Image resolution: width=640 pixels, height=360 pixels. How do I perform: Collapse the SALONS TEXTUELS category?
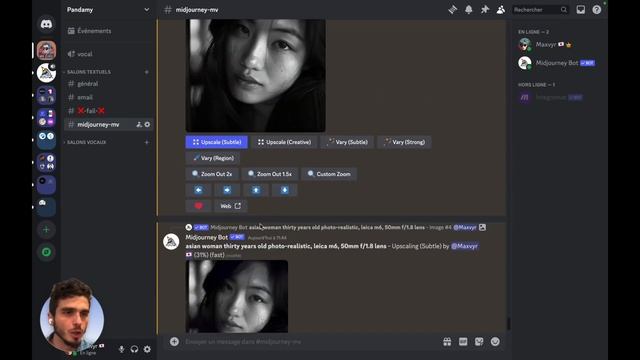(89, 72)
